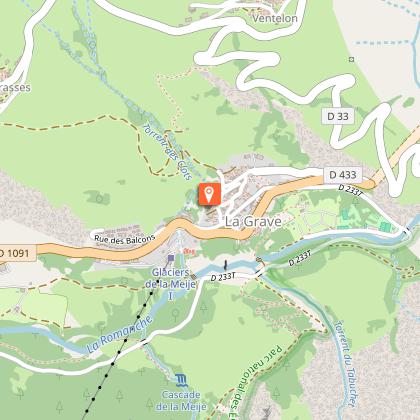Click the orange location pin marker
The image size is (420, 420).
pyautogui.click(x=210, y=194)
